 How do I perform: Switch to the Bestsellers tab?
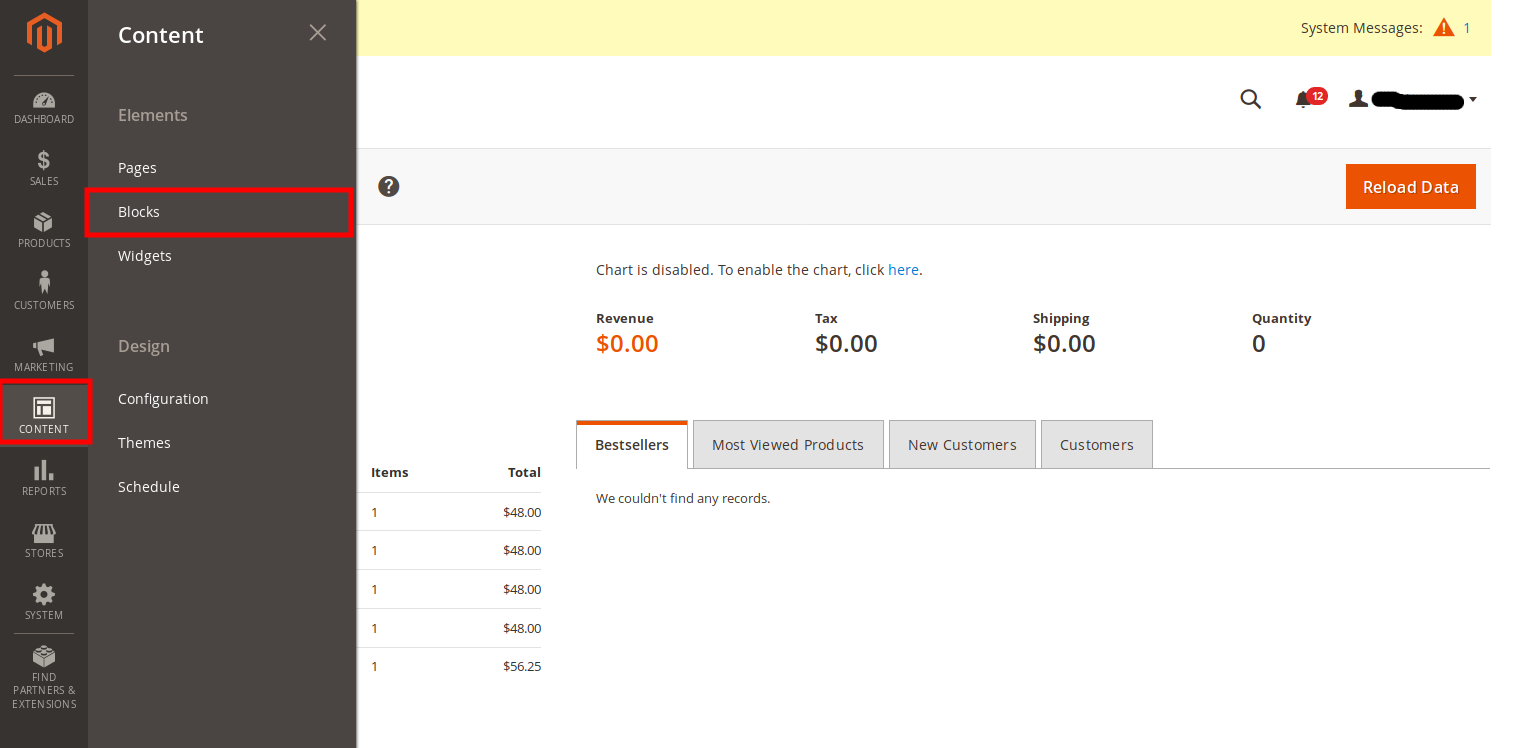pos(632,445)
